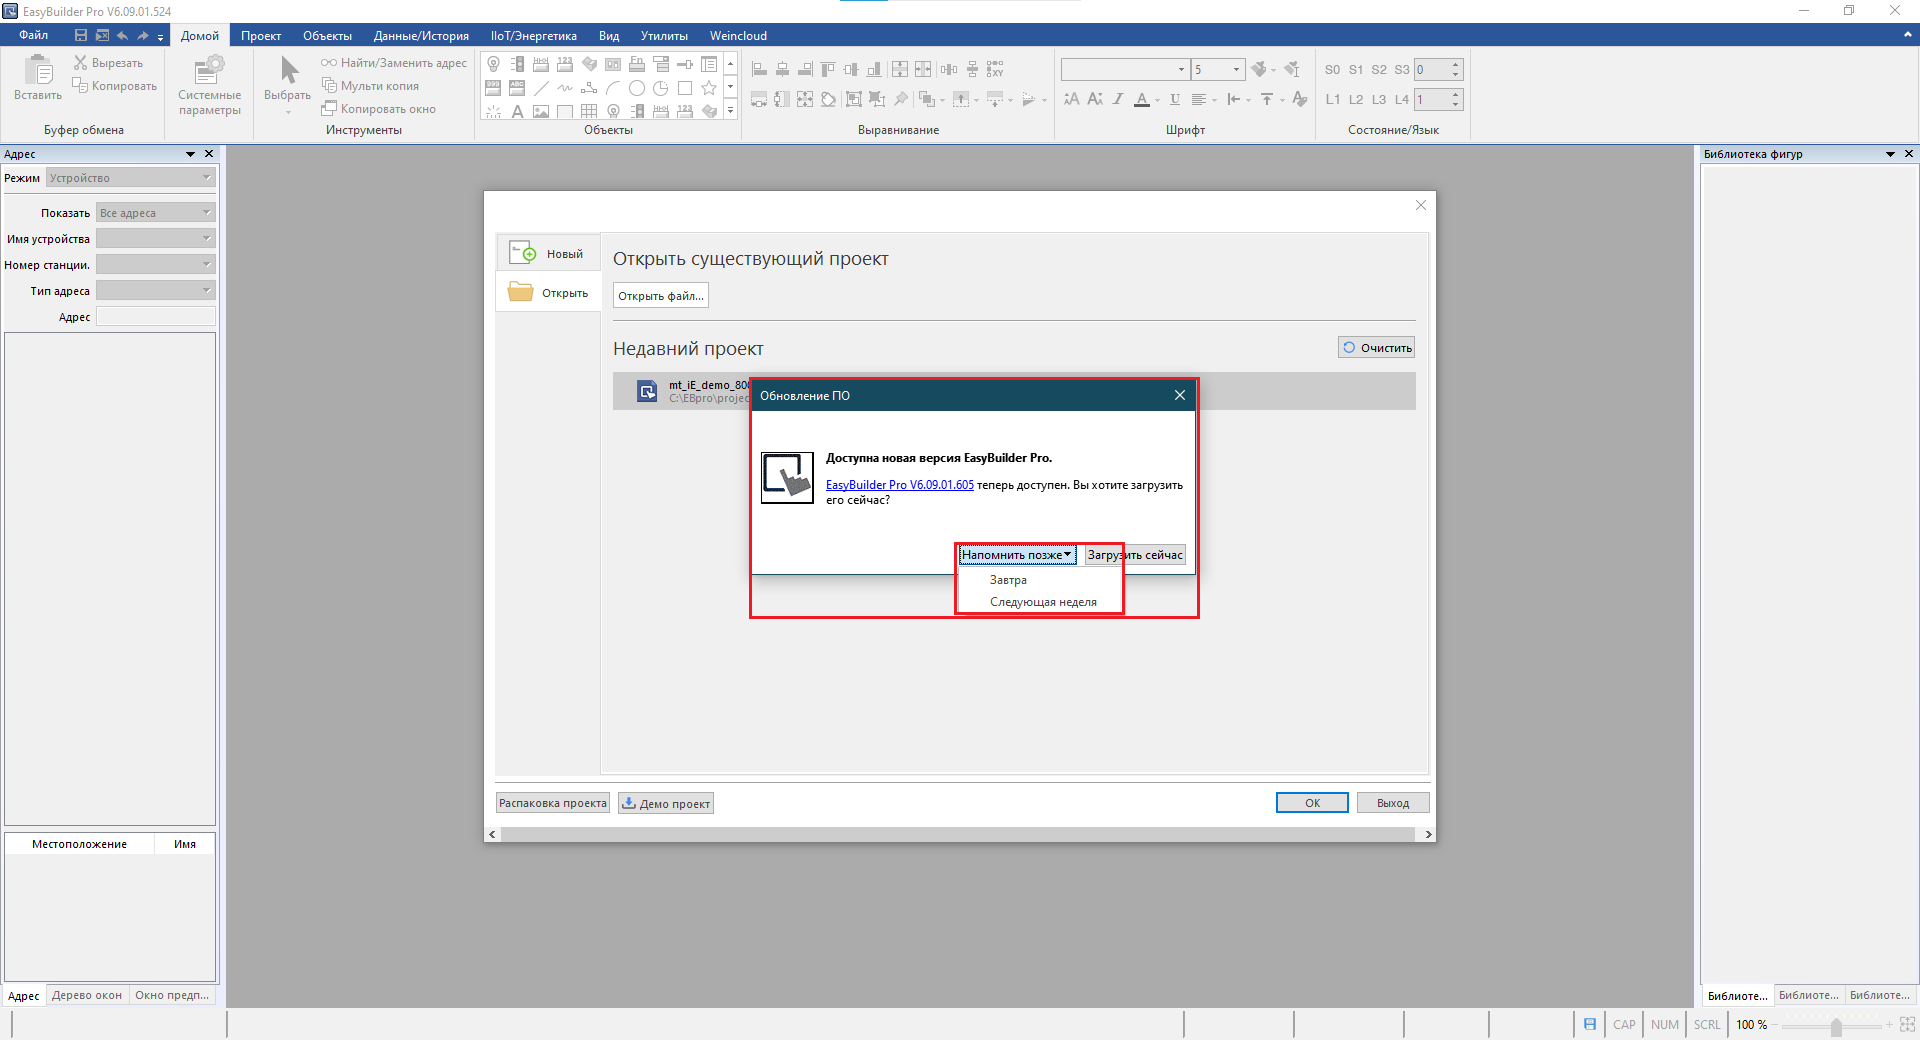Click the zoom slider in status bar
This screenshot has width=1920, height=1040.
pos(1835,1025)
